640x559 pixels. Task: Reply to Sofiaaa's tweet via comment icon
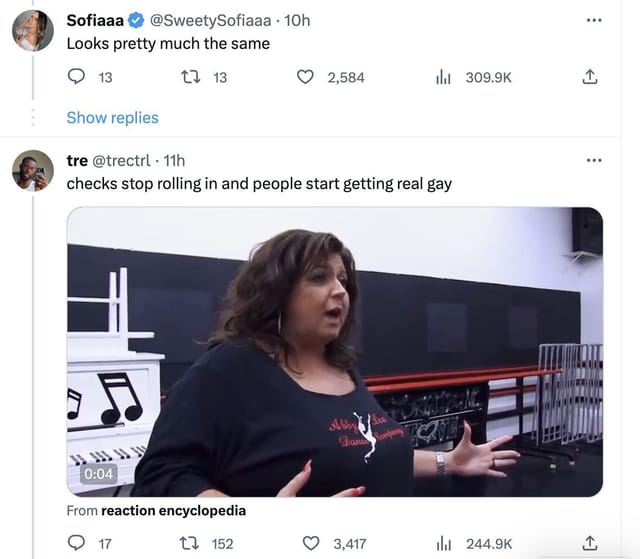[x=76, y=77]
